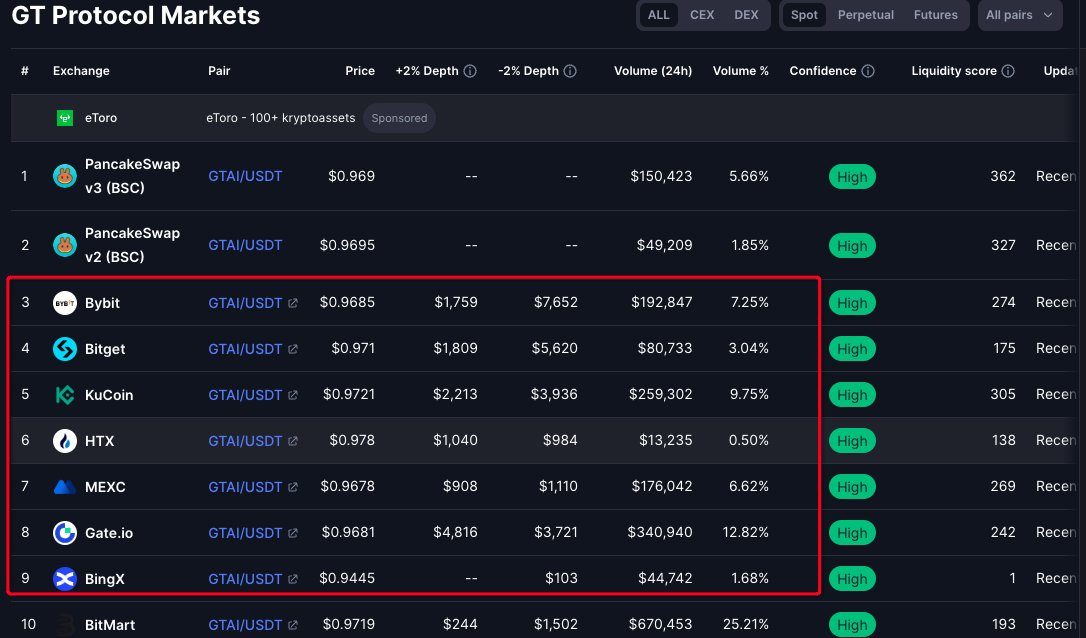Click the KuCoin exchange name
The width and height of the screenshot is (1086, 638).
coord(109,395)
